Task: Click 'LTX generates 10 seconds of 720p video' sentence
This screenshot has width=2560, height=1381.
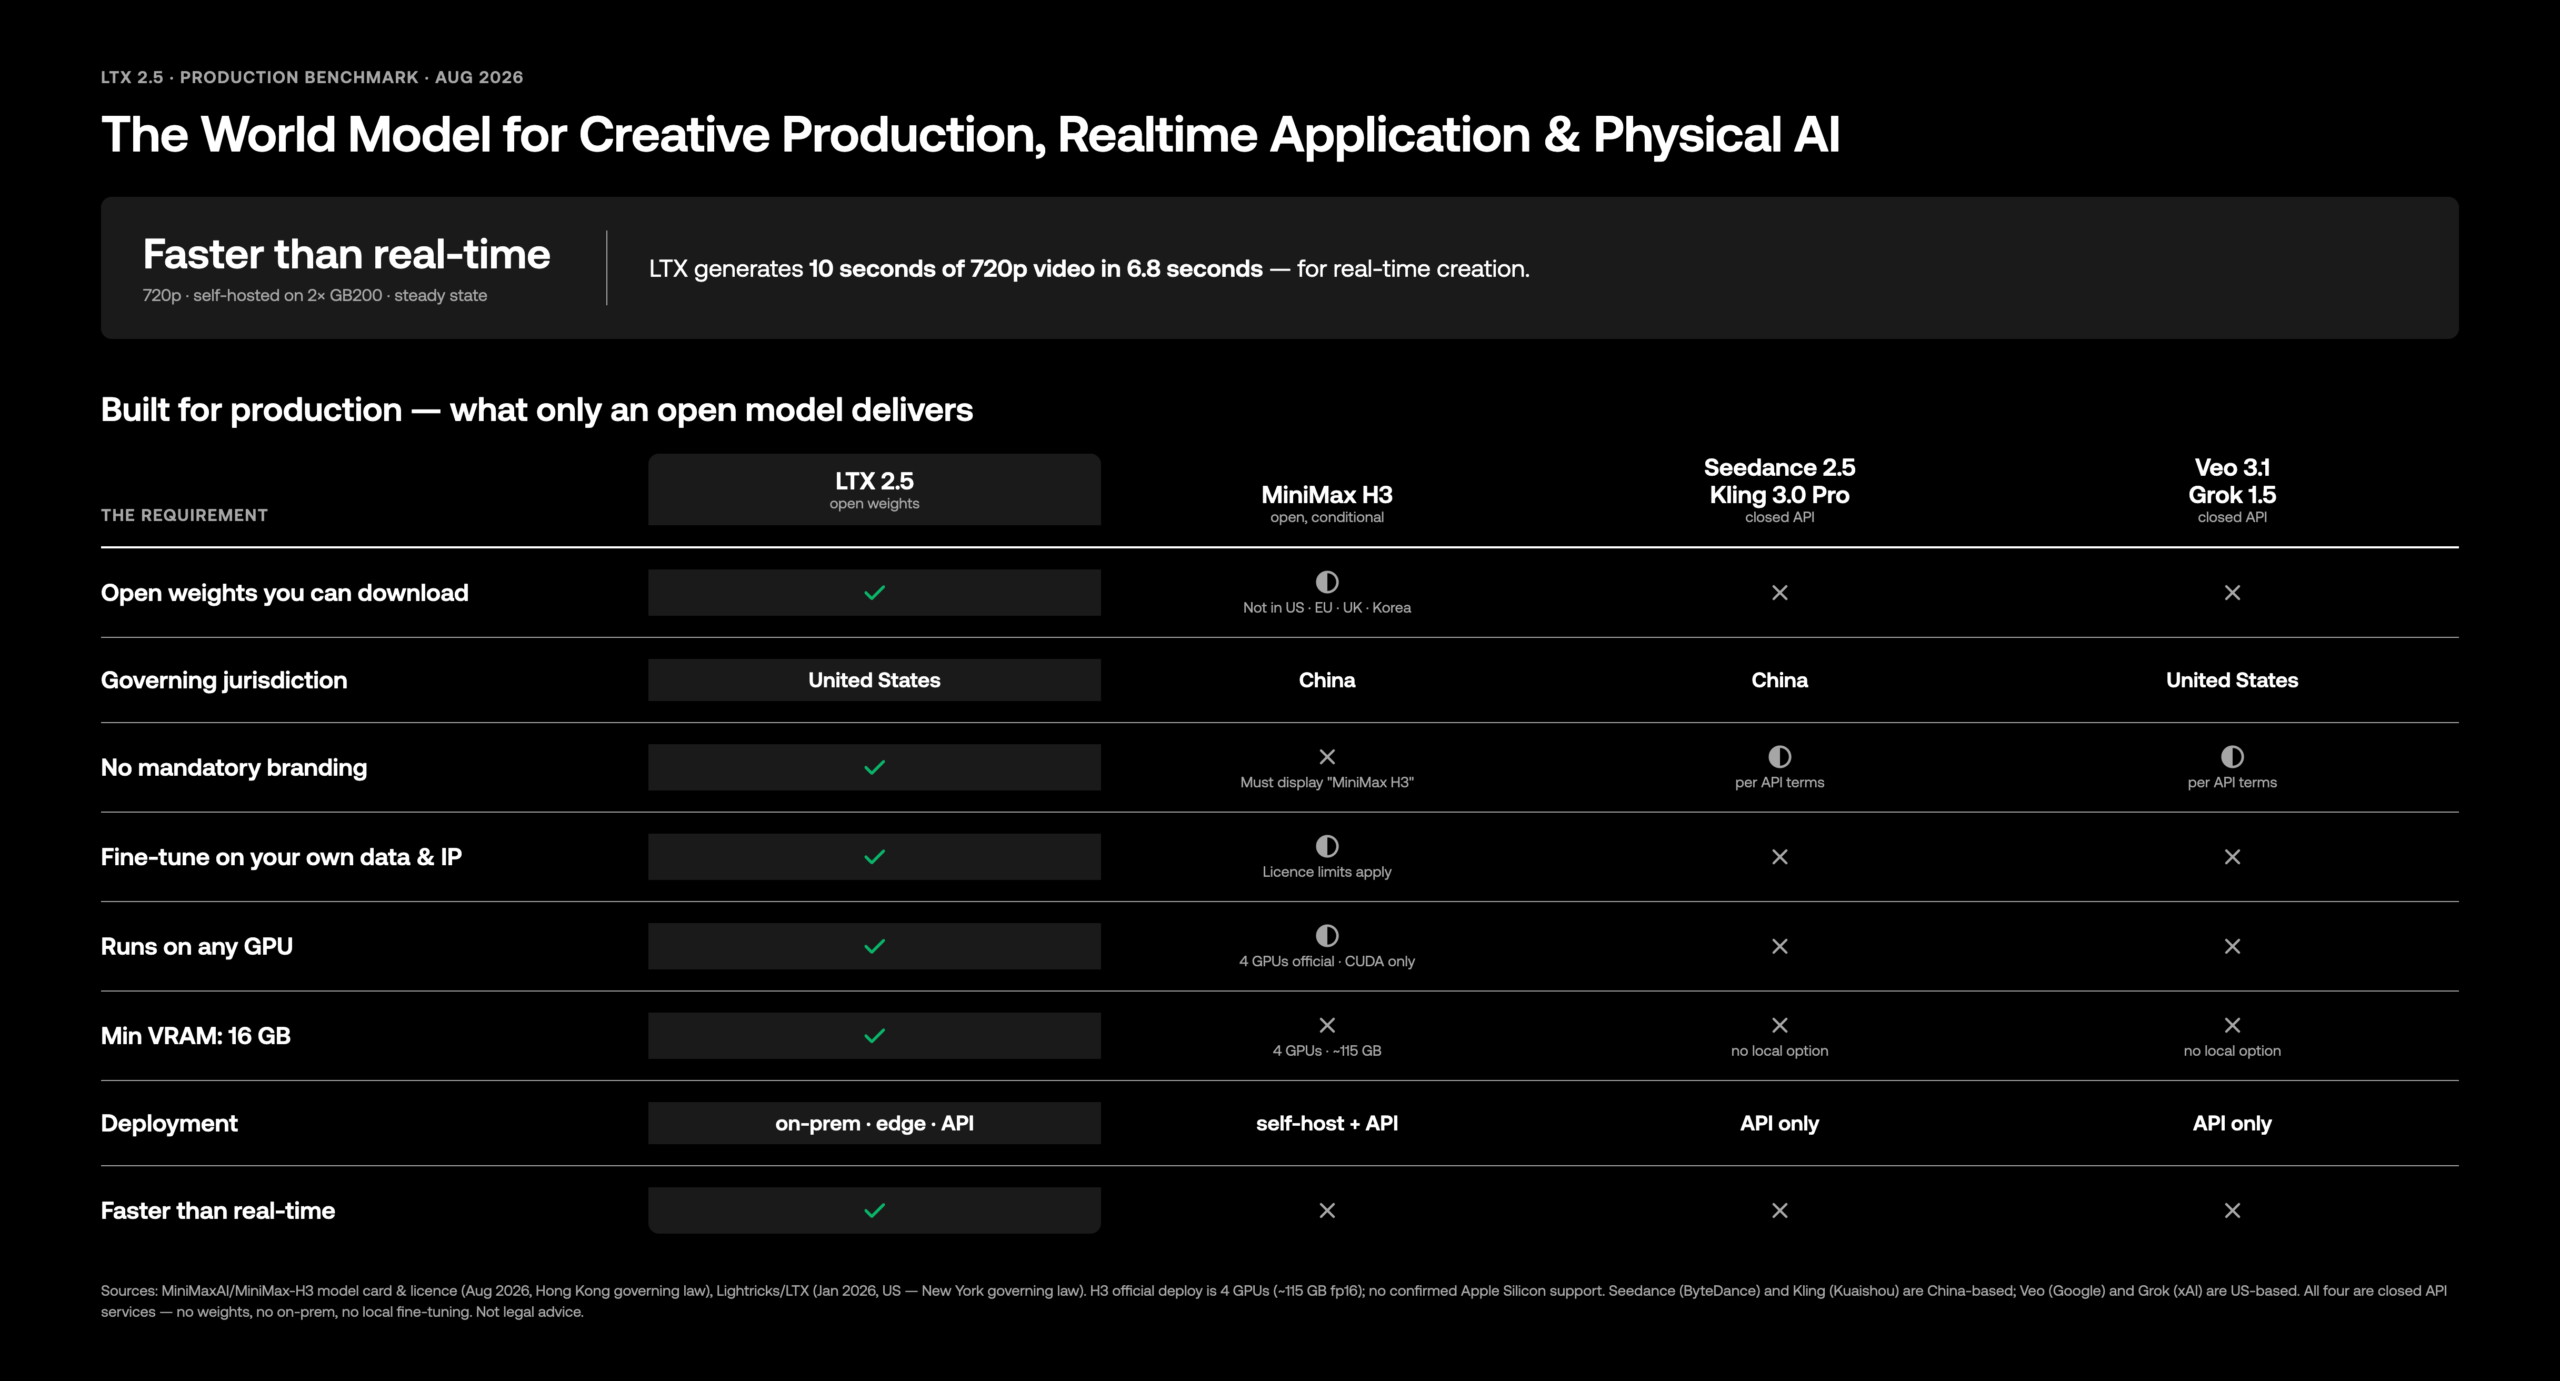Action: click(1089, 269)
